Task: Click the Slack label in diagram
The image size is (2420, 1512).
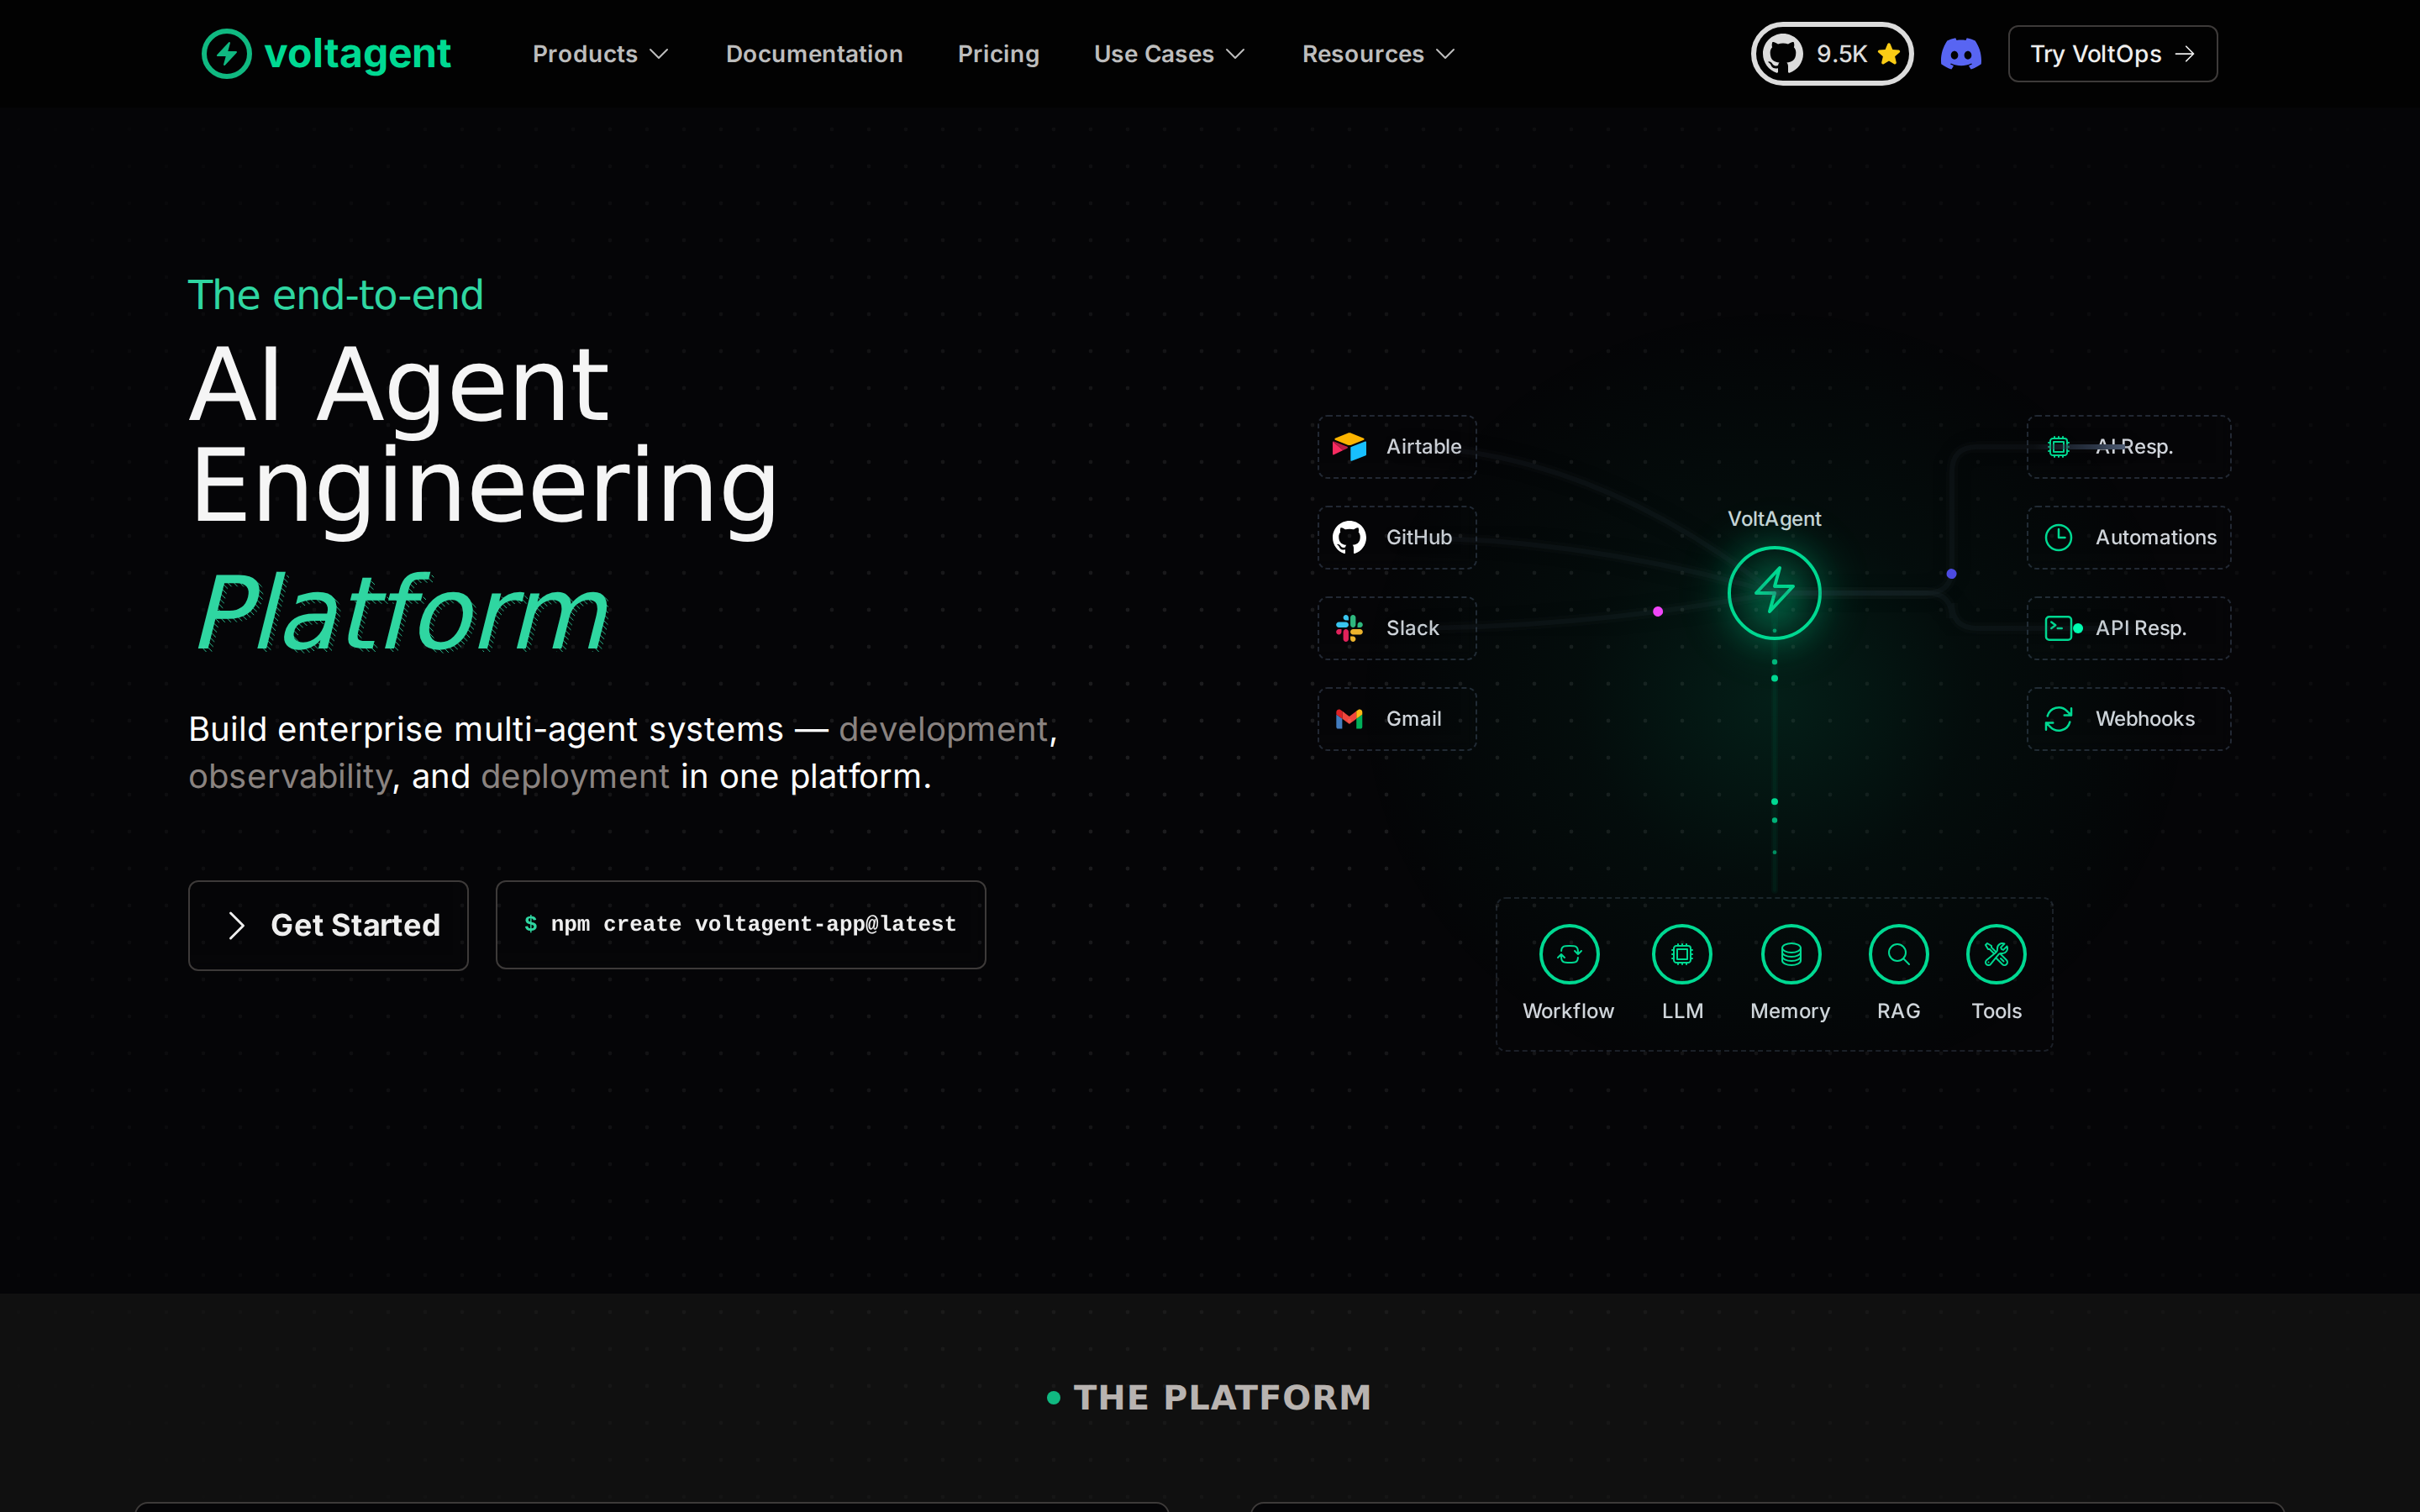Action: (x=1412, y=628)
